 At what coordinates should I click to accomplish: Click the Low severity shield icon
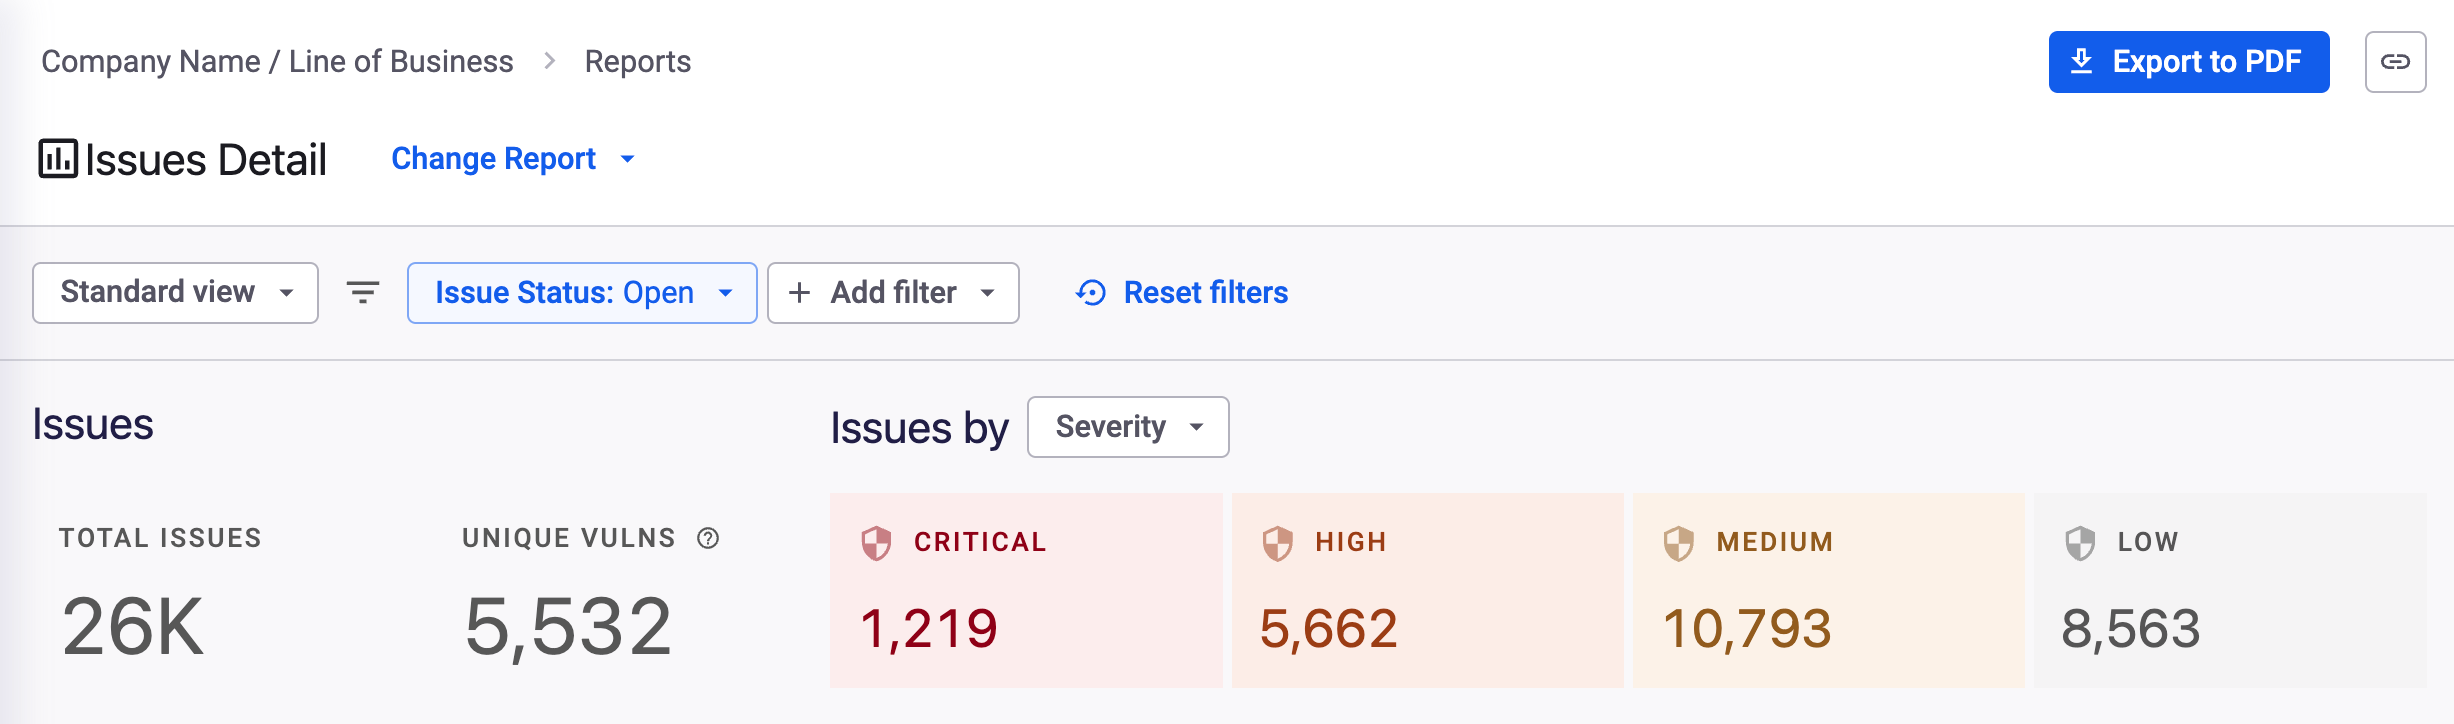[2080, 542]
